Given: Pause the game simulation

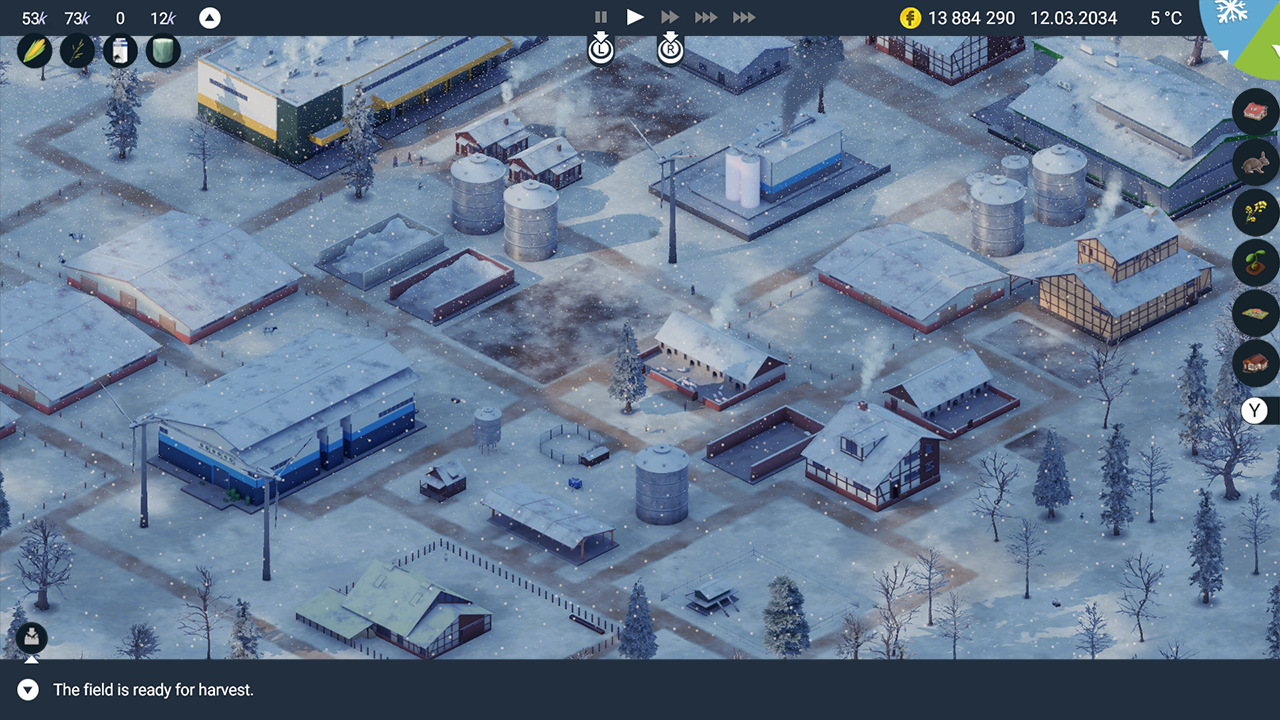Looking at the screenshot, I should click(601, 16).
